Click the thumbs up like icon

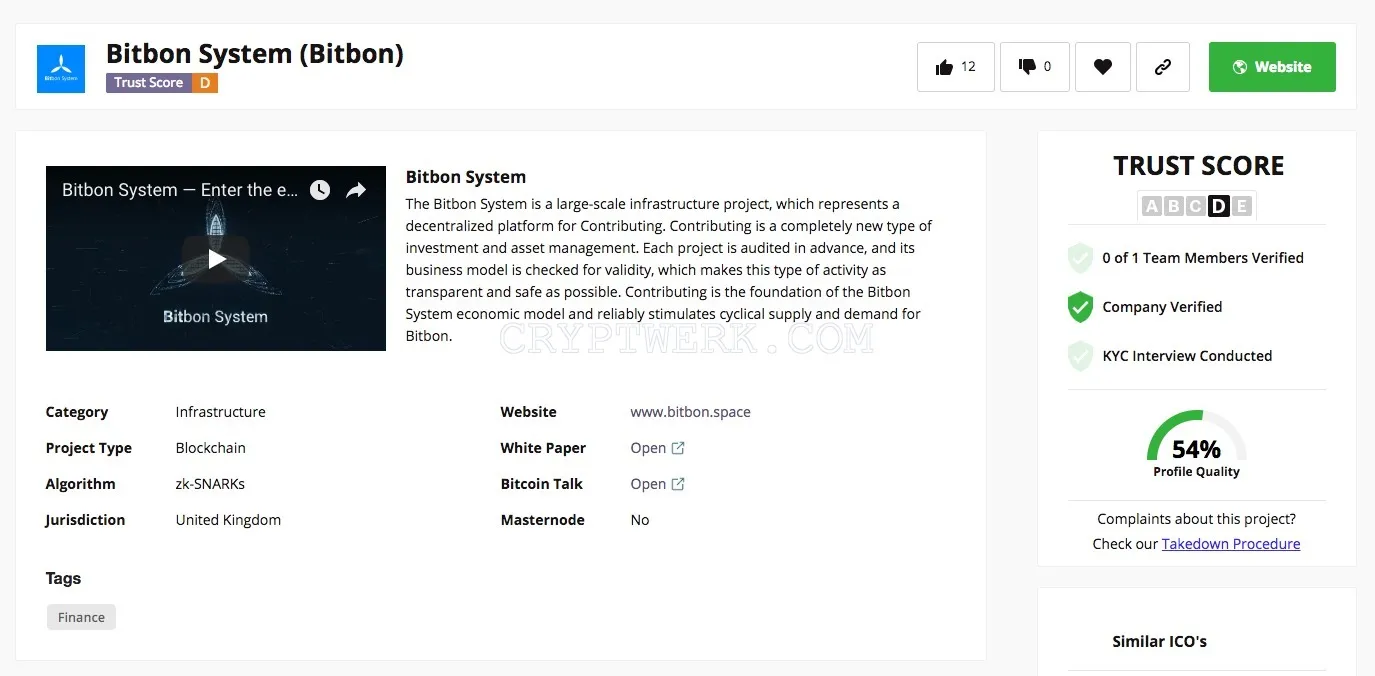pos(944,67)
